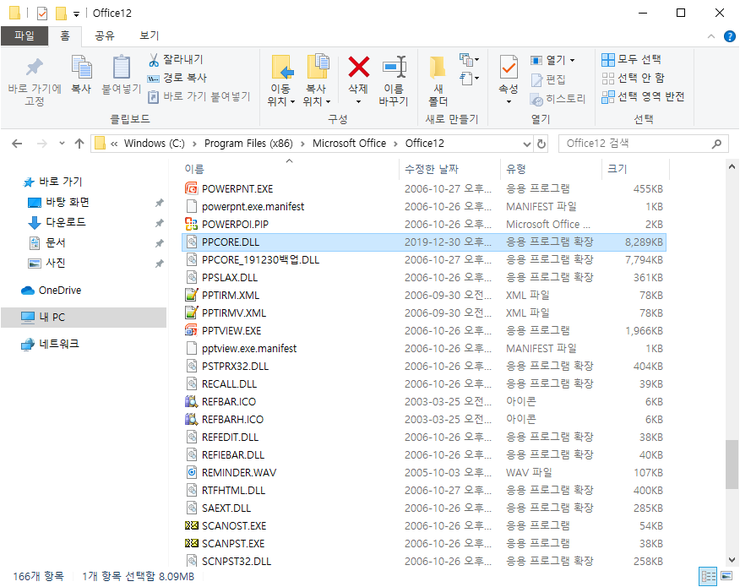Click the Properties (속성) icon
Viewport: 740px width, 587px height.
tap(508, 68)
